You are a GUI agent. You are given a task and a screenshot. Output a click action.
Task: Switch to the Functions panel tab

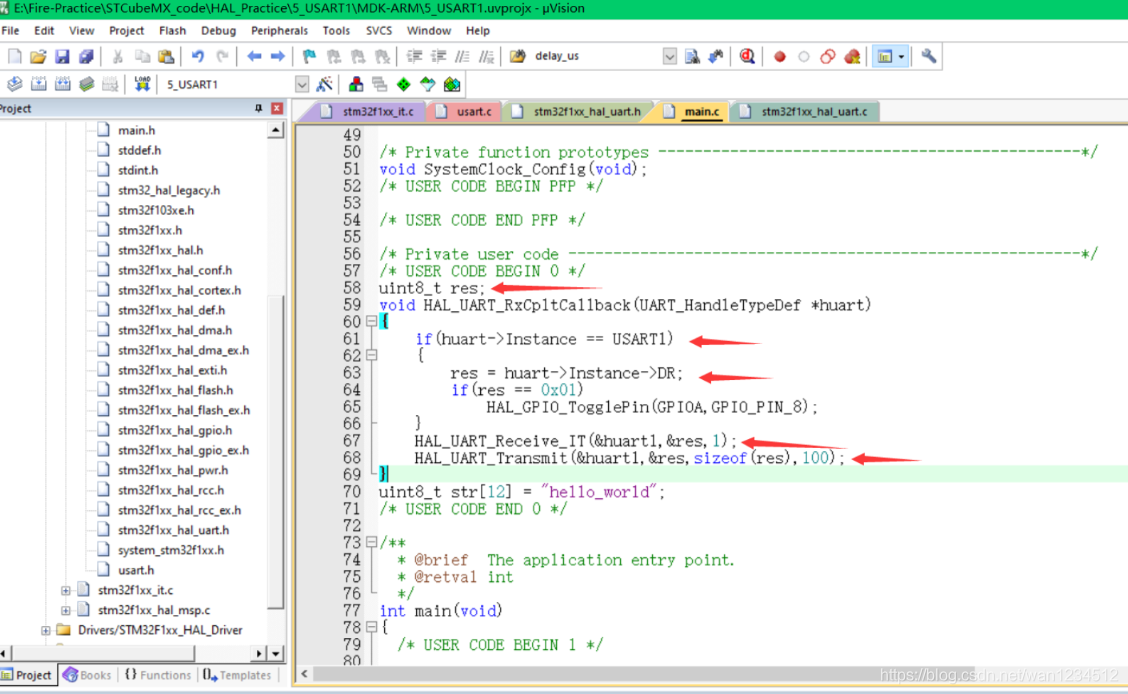[x=157, y=675]
